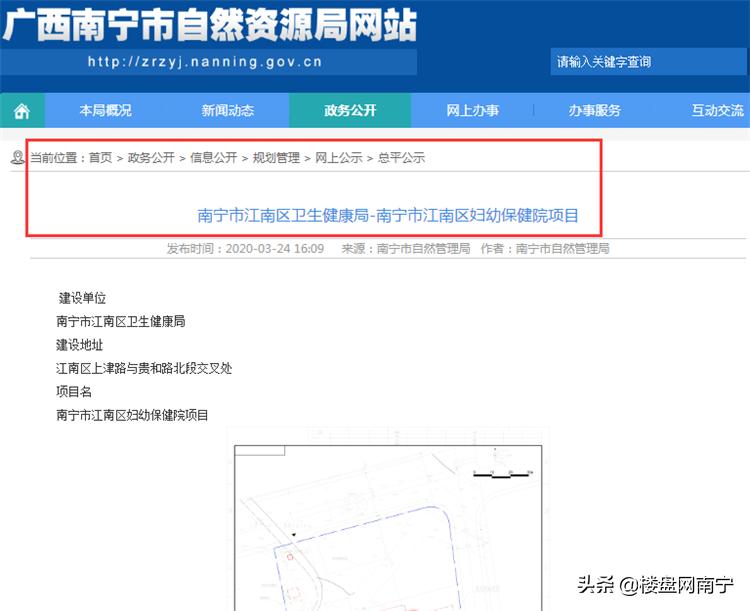Click the 规划管理 breadcrumb link
The width and height of the screenshot is (750, 611).
click(276, 157)
